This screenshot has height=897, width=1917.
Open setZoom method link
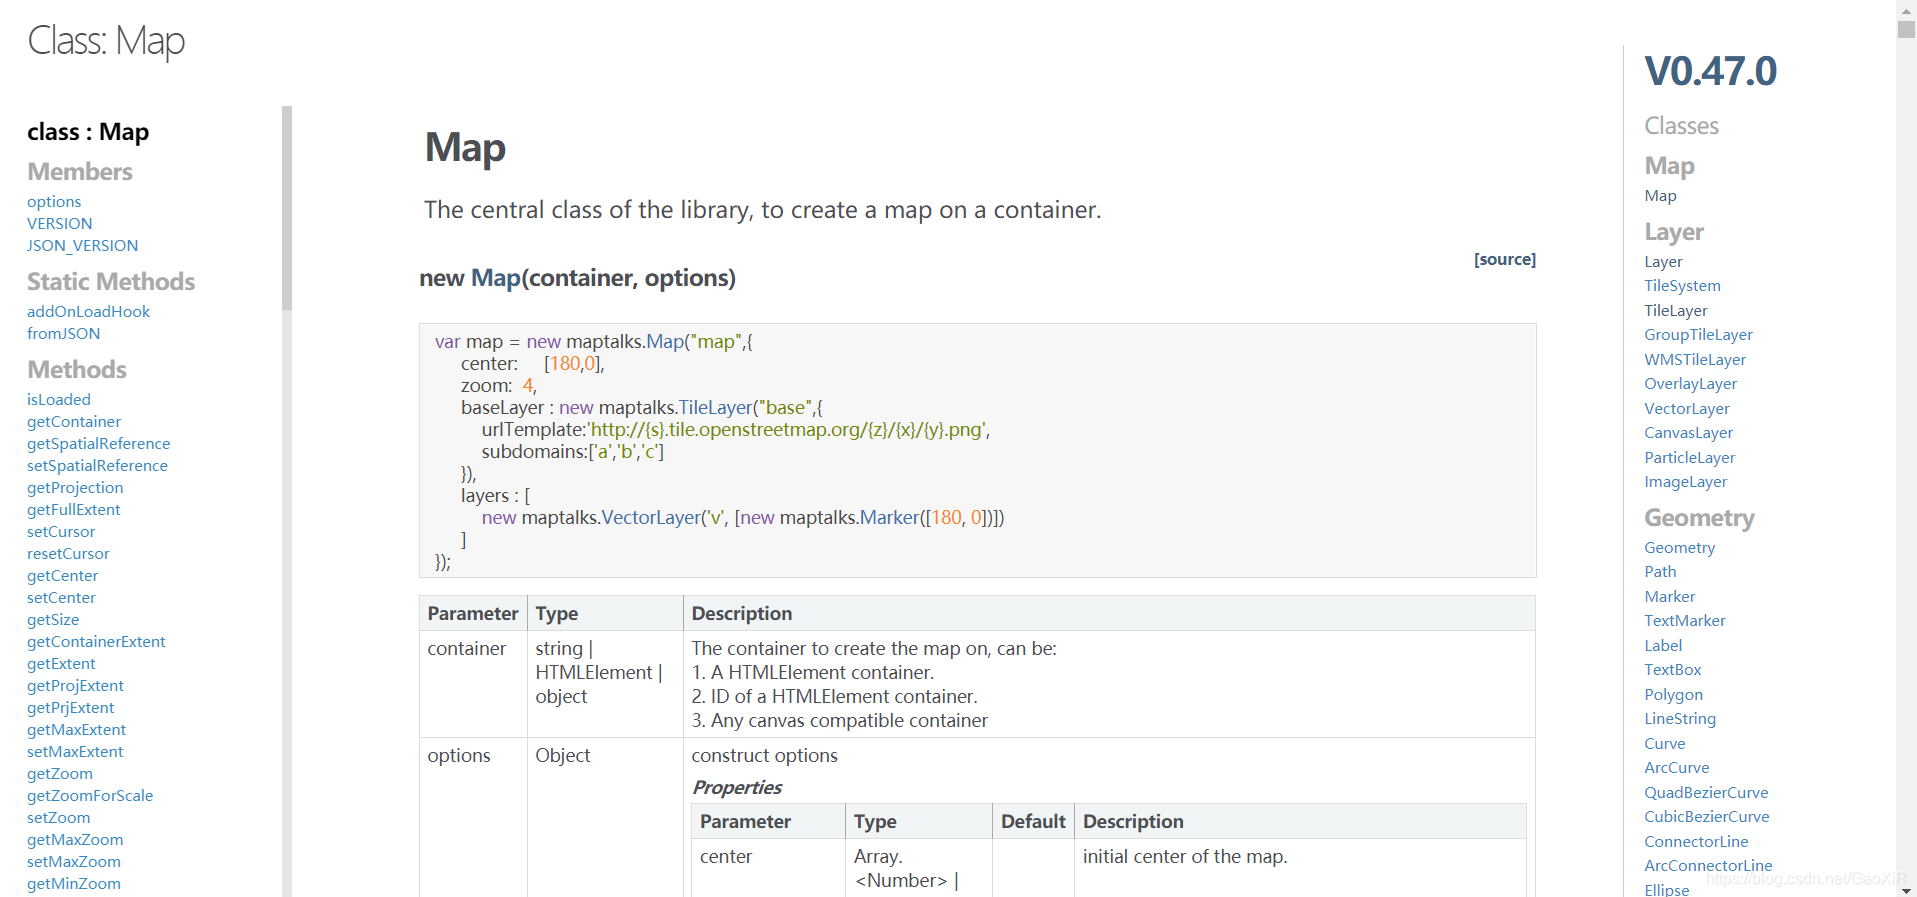click(x=58, y=818)
